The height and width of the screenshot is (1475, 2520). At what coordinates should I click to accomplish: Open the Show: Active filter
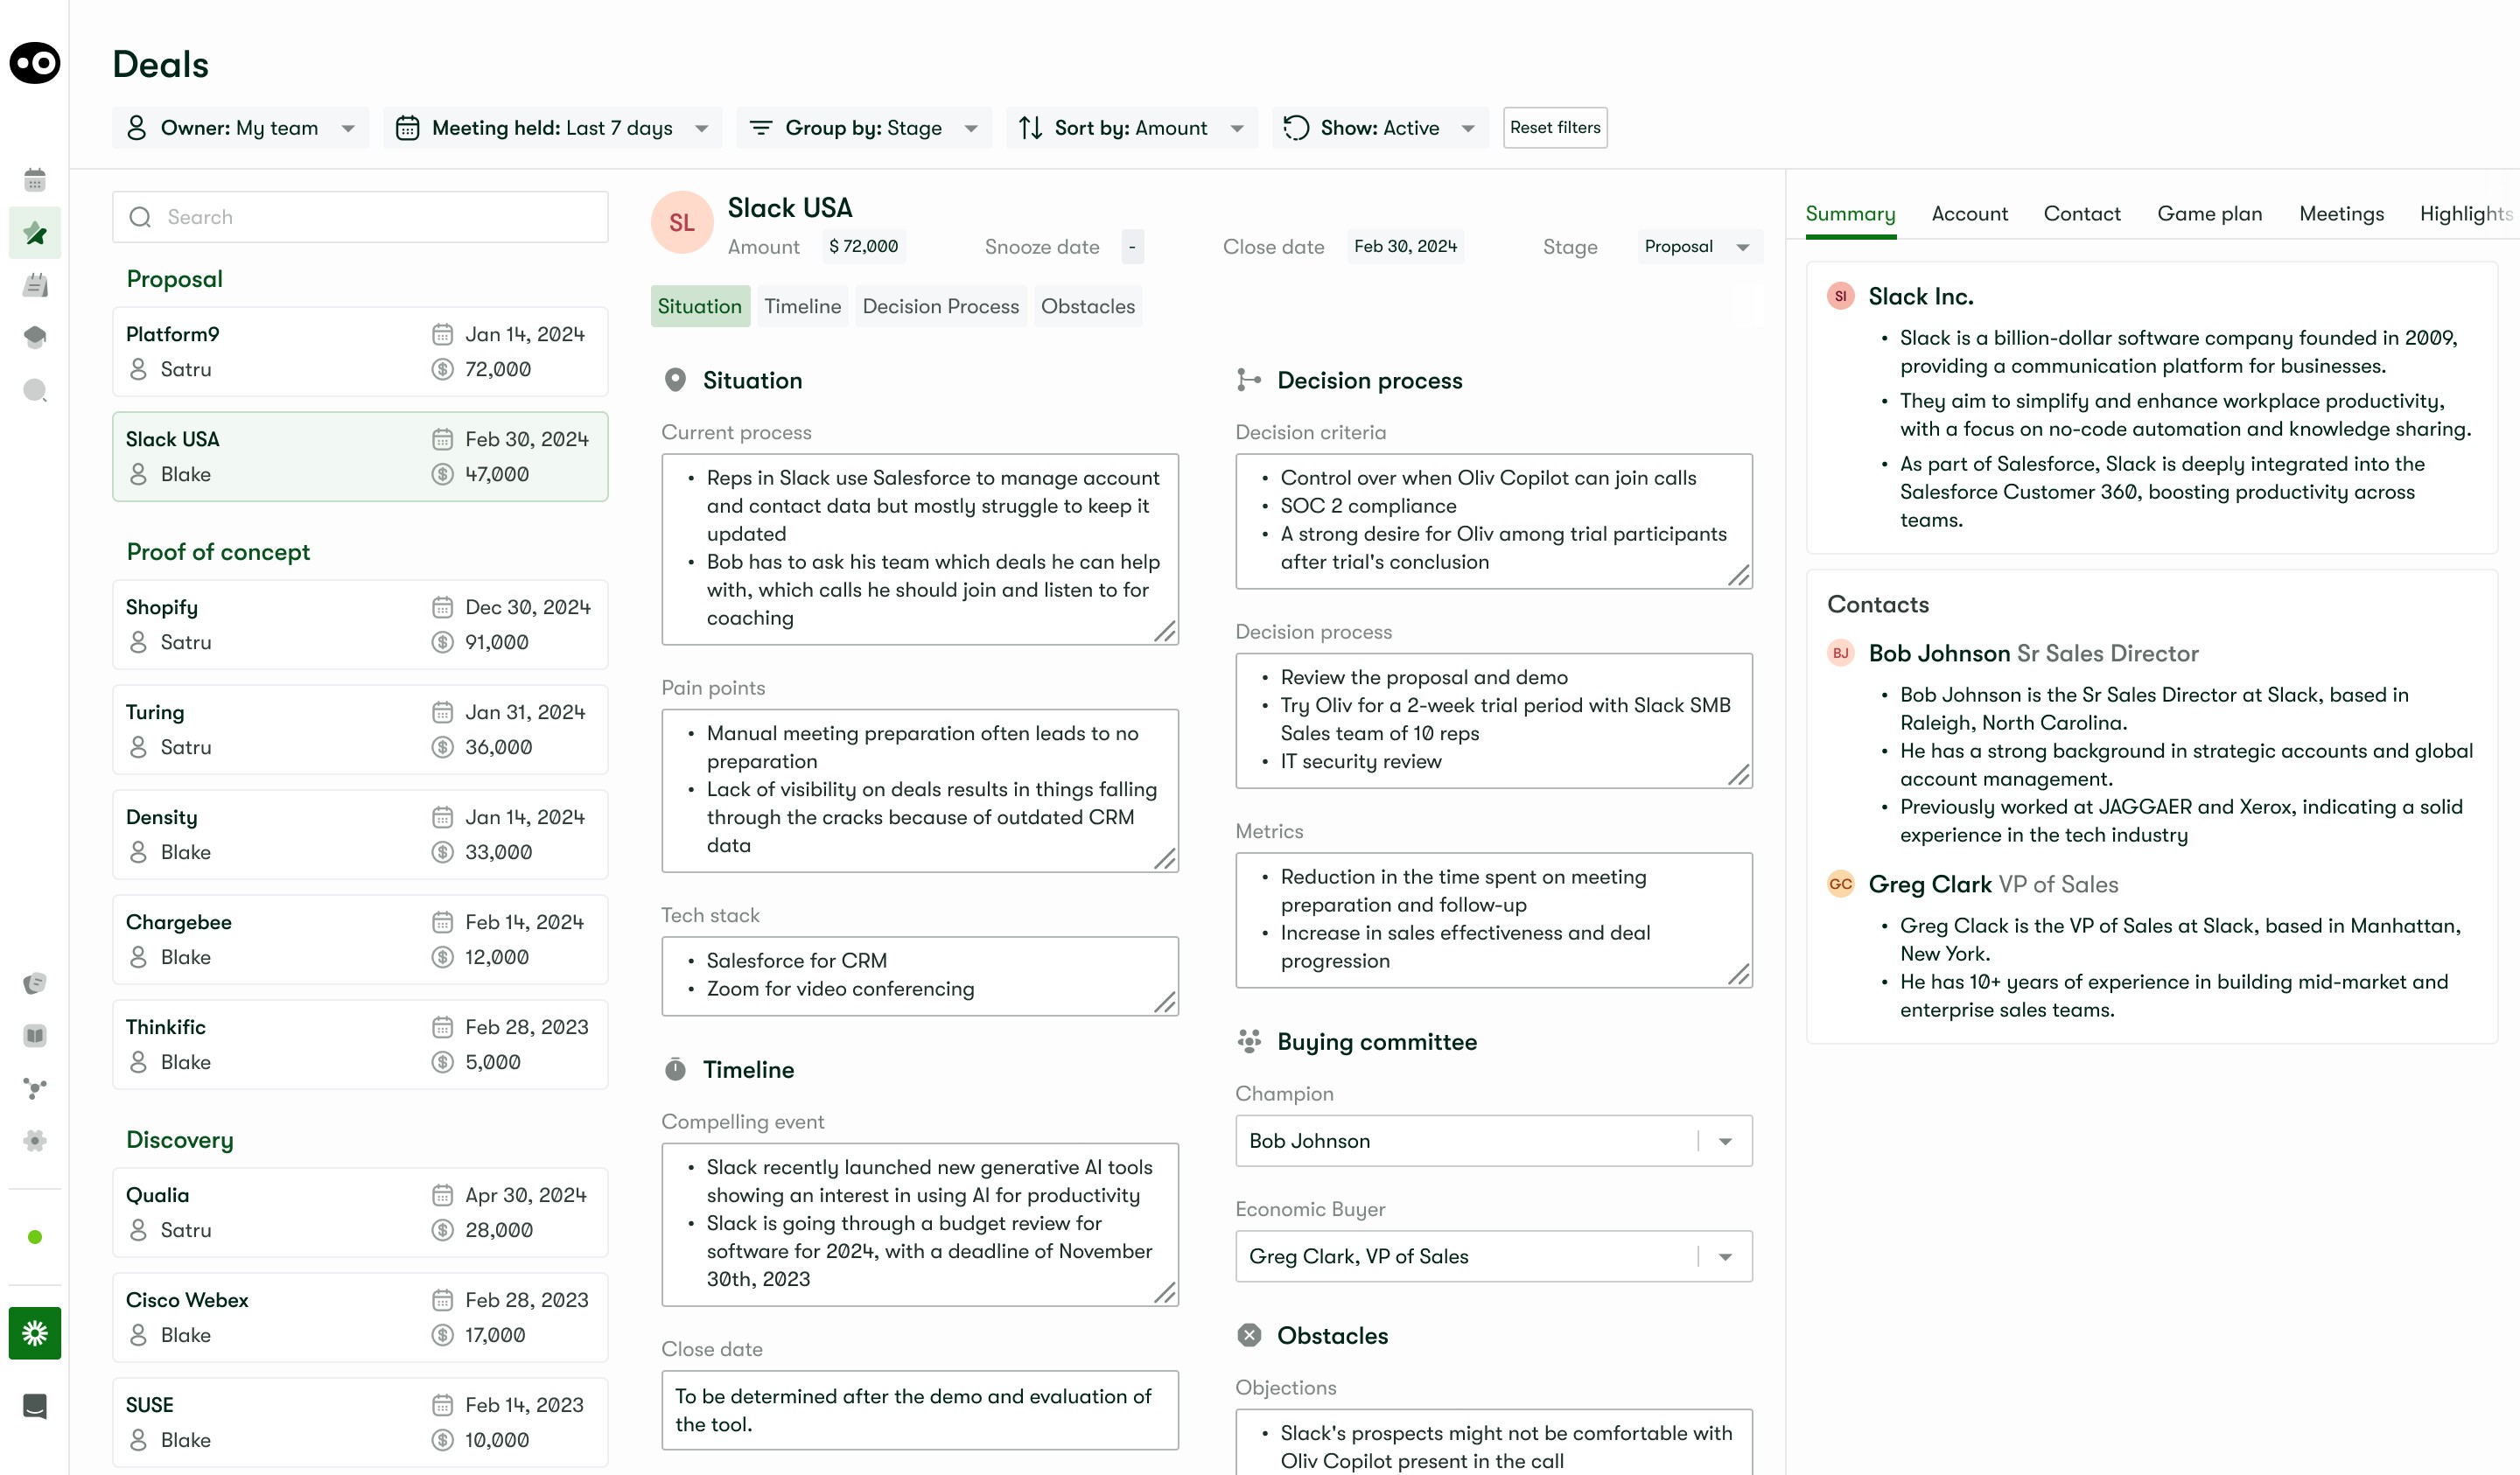click(x=1379, y=128)
